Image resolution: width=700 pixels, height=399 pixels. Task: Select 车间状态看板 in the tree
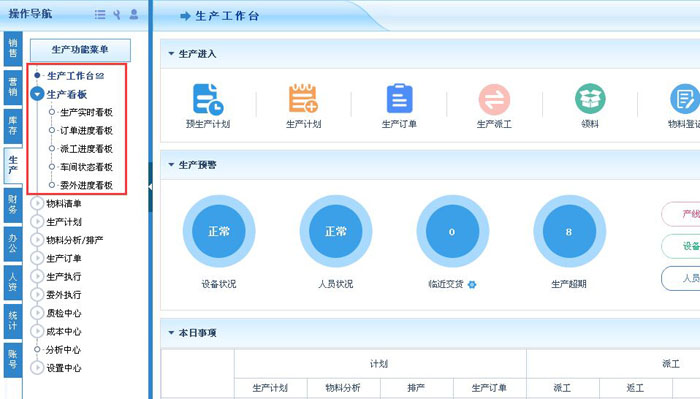tap(86, 167)
